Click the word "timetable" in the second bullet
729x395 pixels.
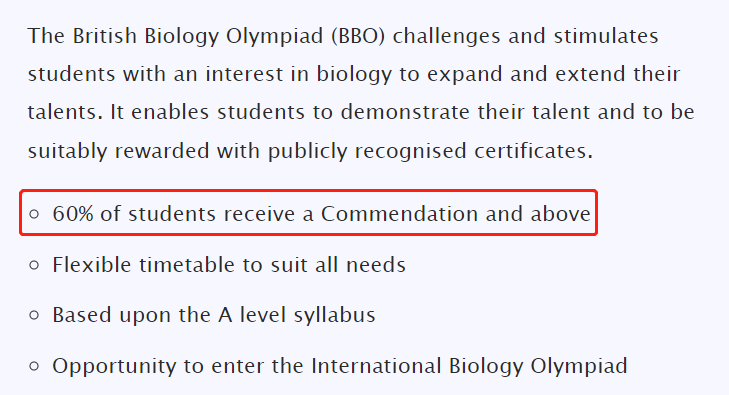click(x=187, y=265)
